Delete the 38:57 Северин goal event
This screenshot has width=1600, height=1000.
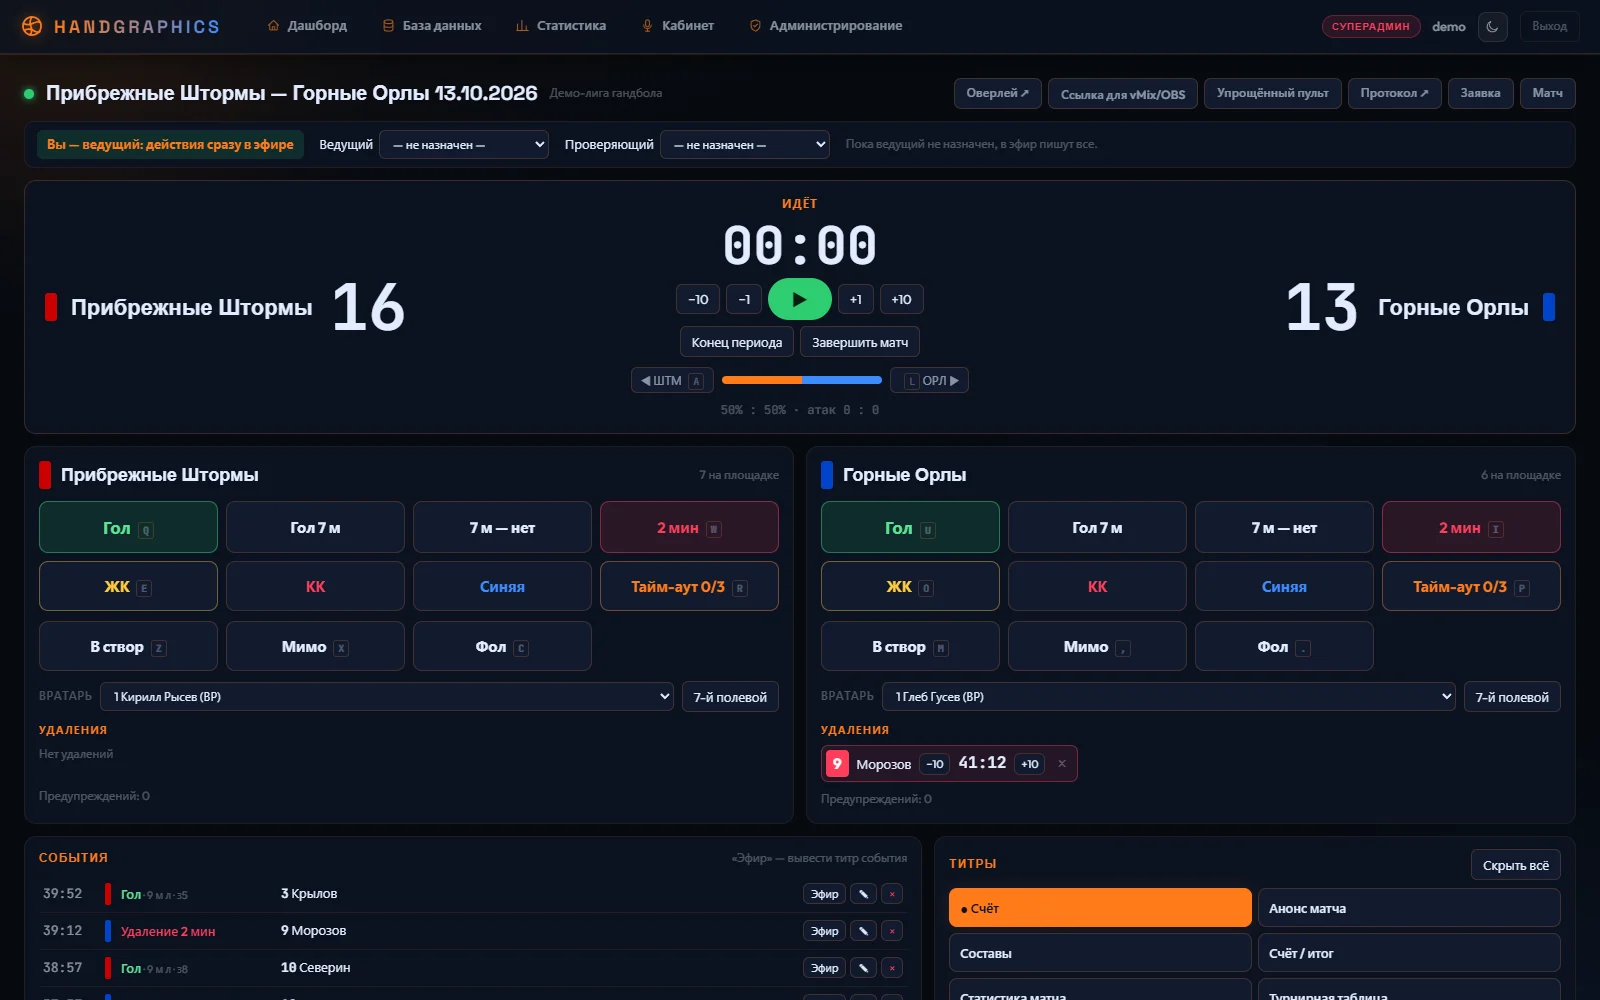tap(892, 968)
